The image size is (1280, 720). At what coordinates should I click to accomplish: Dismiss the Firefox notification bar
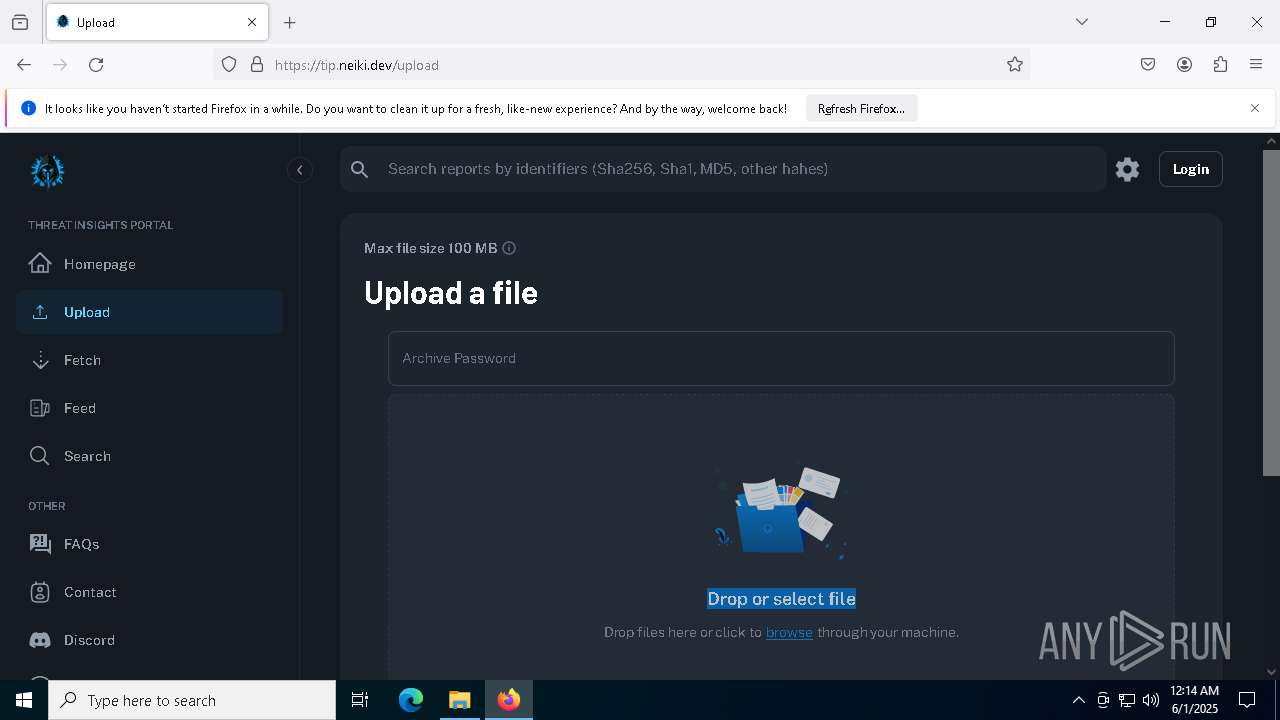point(1255,108)
